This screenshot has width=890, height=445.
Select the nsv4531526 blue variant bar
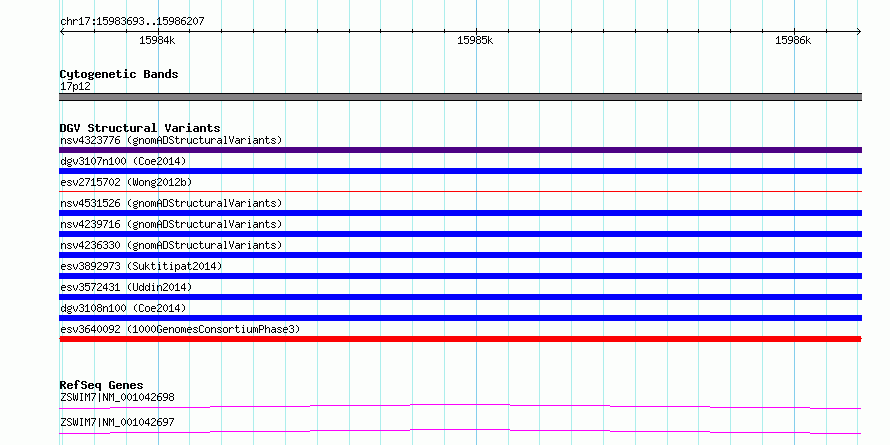pos(460,213)
